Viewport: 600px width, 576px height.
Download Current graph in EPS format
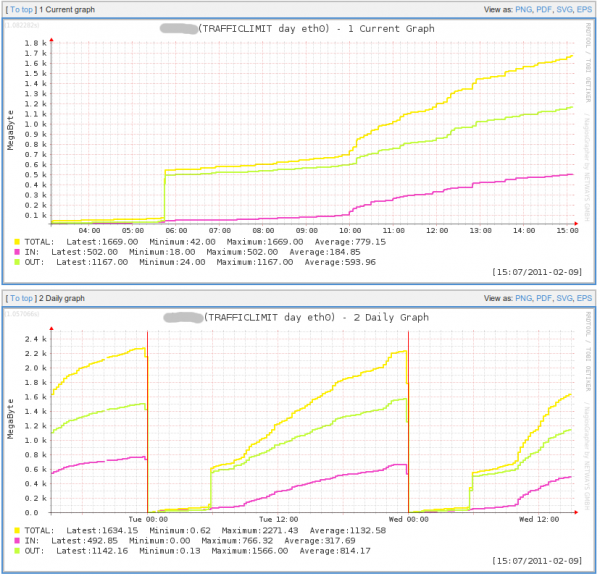point(586,9)
